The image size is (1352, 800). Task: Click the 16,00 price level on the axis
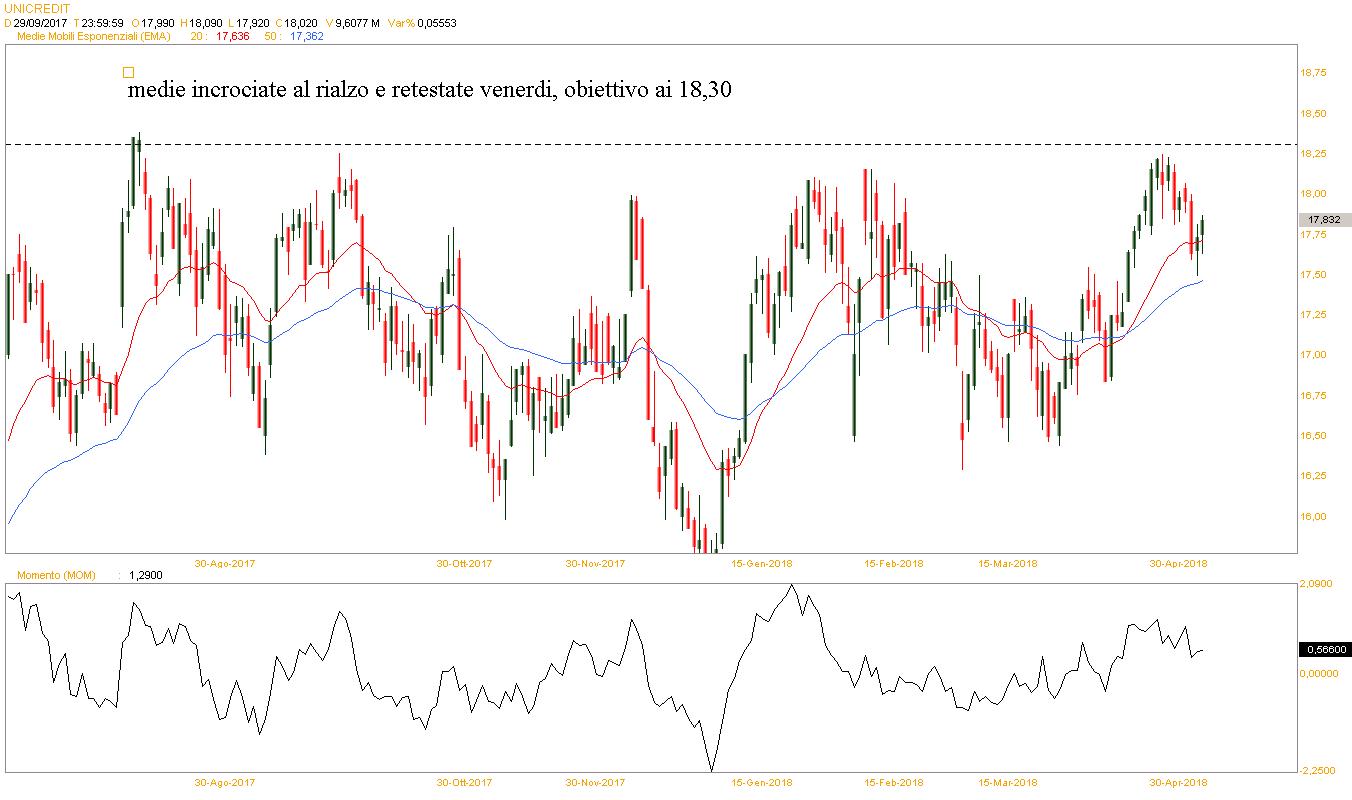(x=1311, y=517)
